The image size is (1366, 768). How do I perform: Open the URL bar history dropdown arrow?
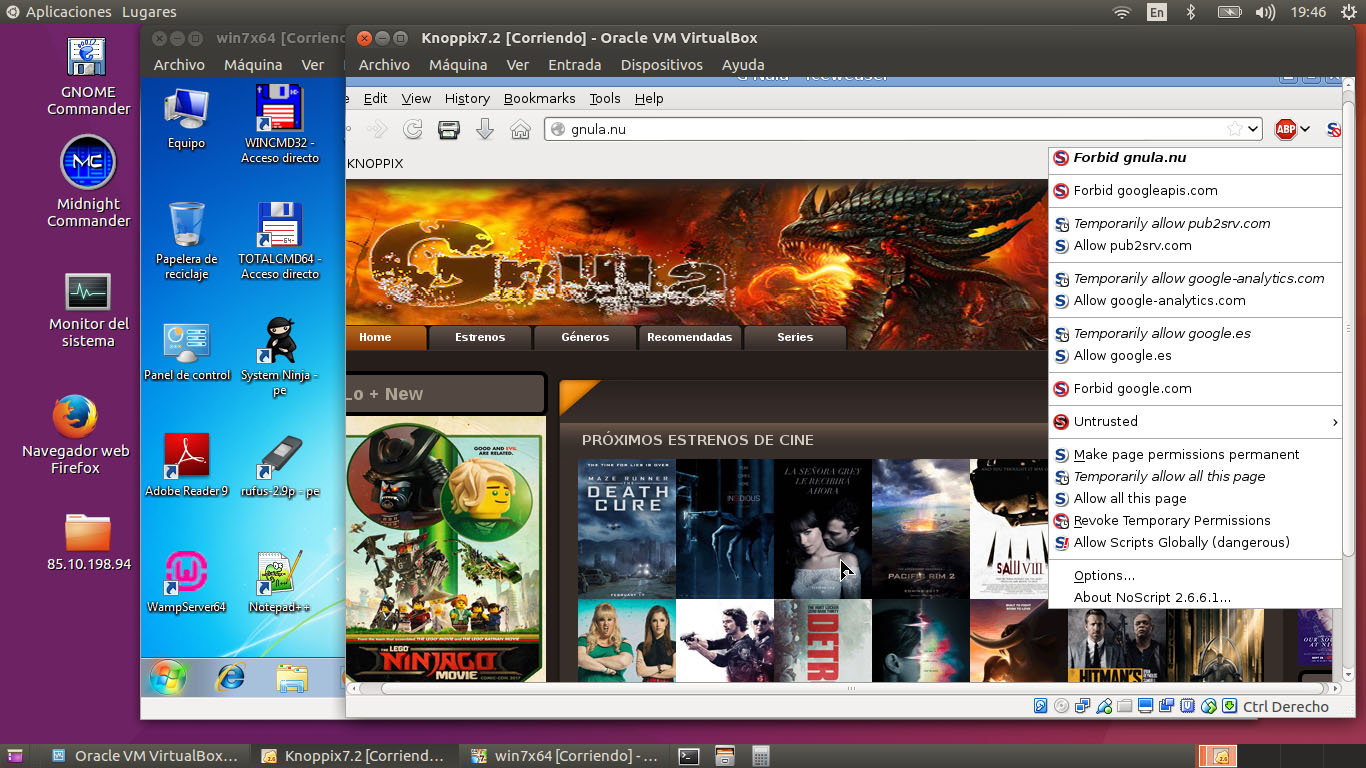[1252, 129]
